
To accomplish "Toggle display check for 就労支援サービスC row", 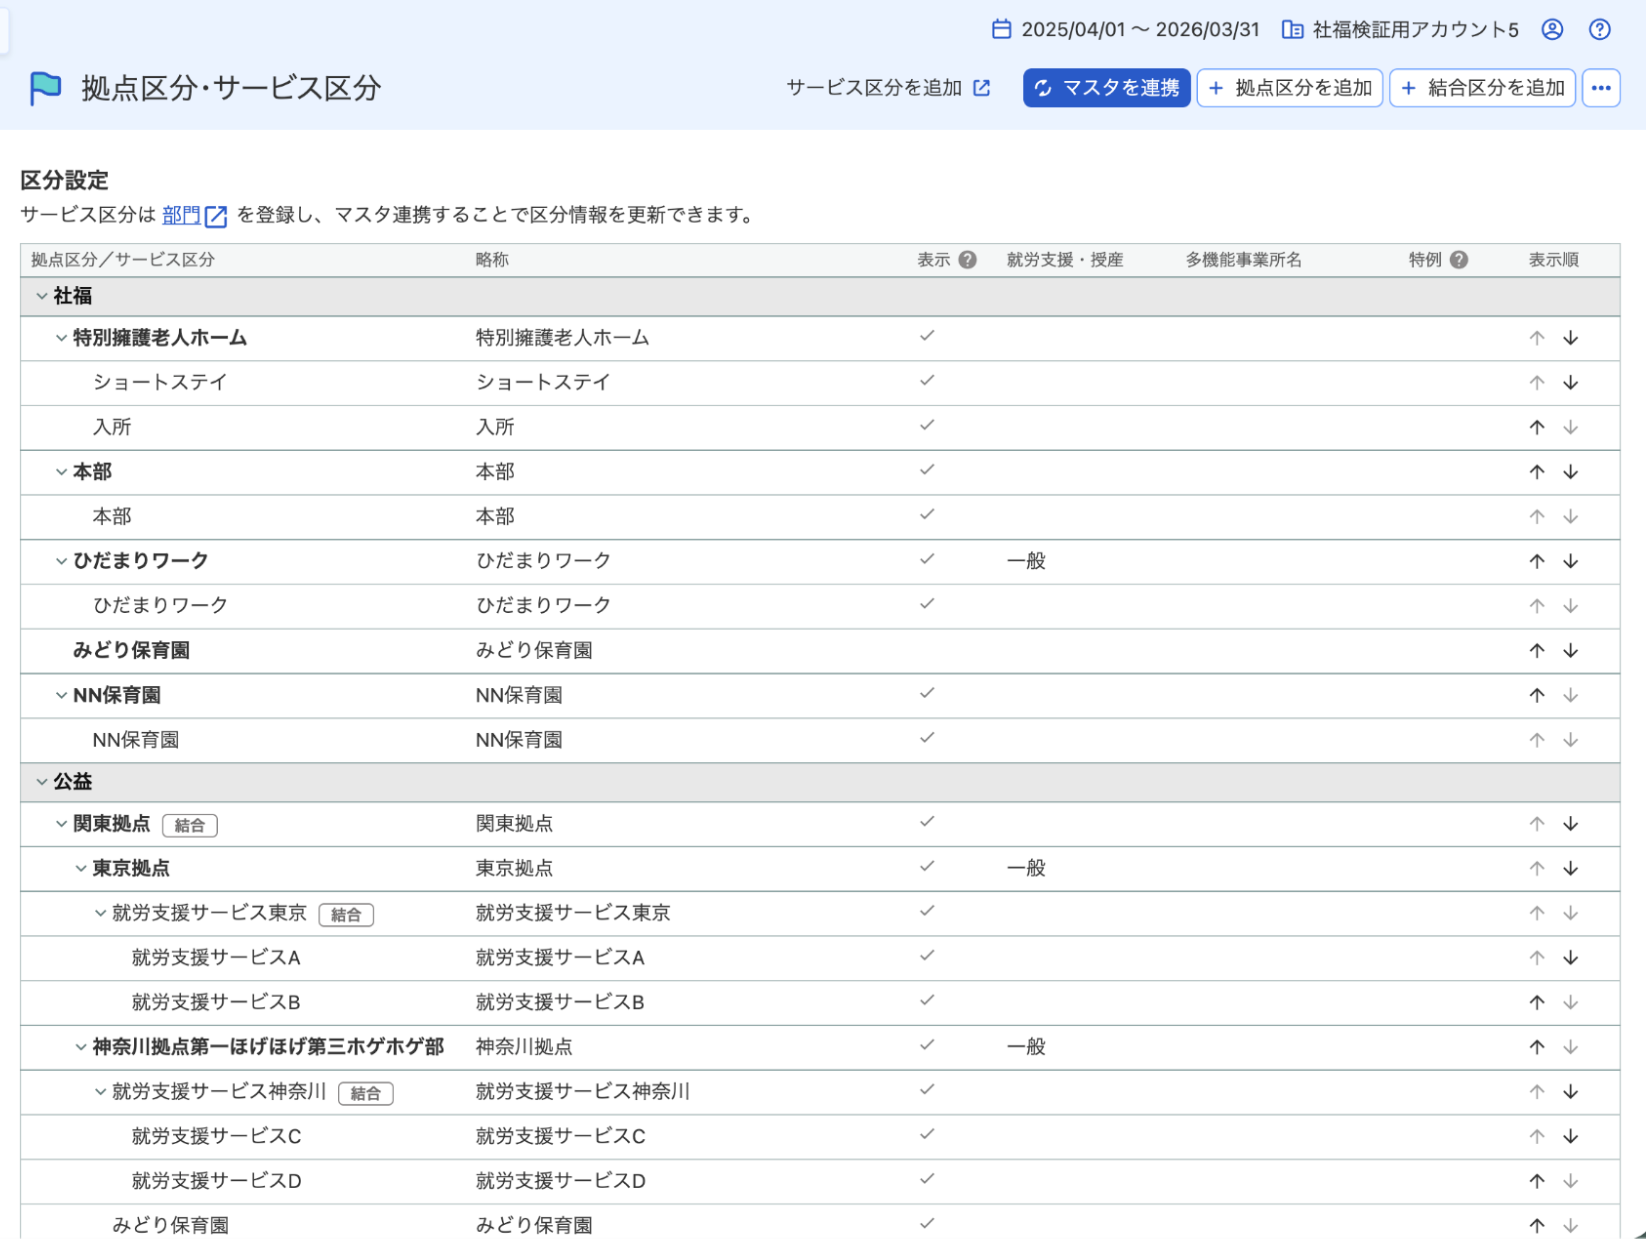I will click(927, 1134).
